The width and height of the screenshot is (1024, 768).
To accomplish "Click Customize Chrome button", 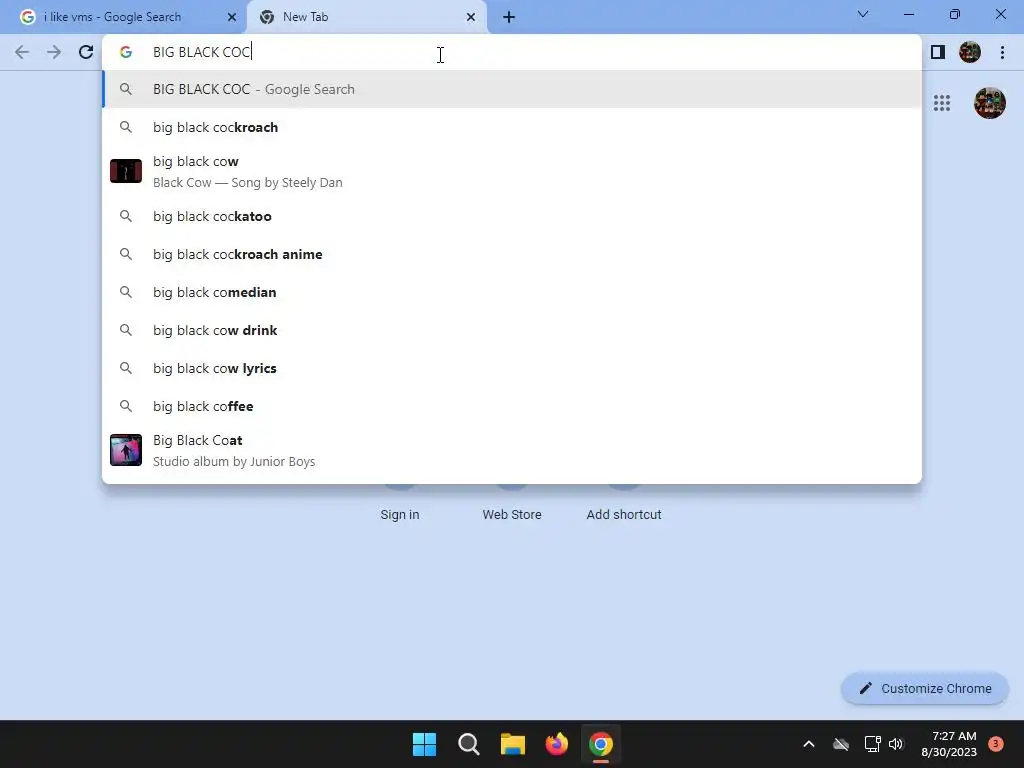I will coord(925,688).
